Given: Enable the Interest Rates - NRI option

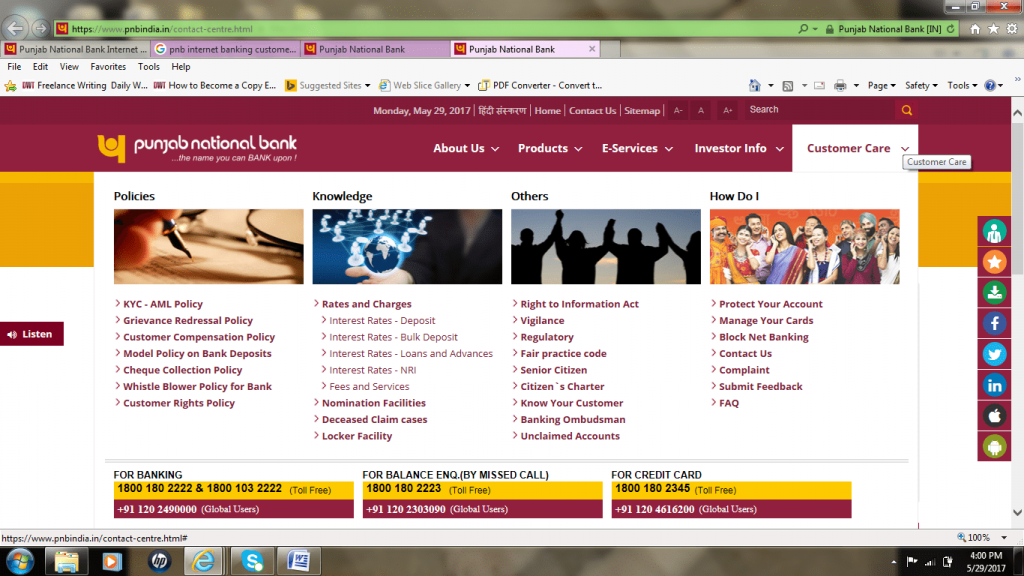Looking at the screenshot, I should [x=376, y=369].
